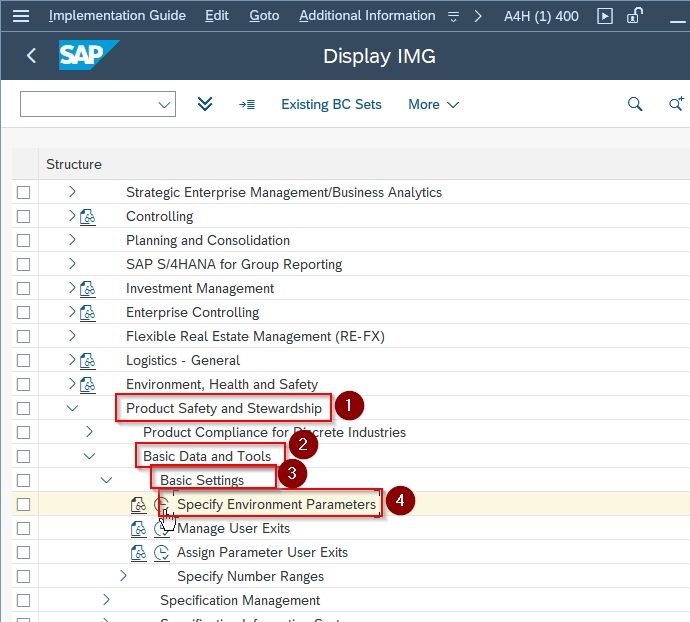
Task: Collapse Product Safety and Stewardship node
Action: (x=72, y=409)
